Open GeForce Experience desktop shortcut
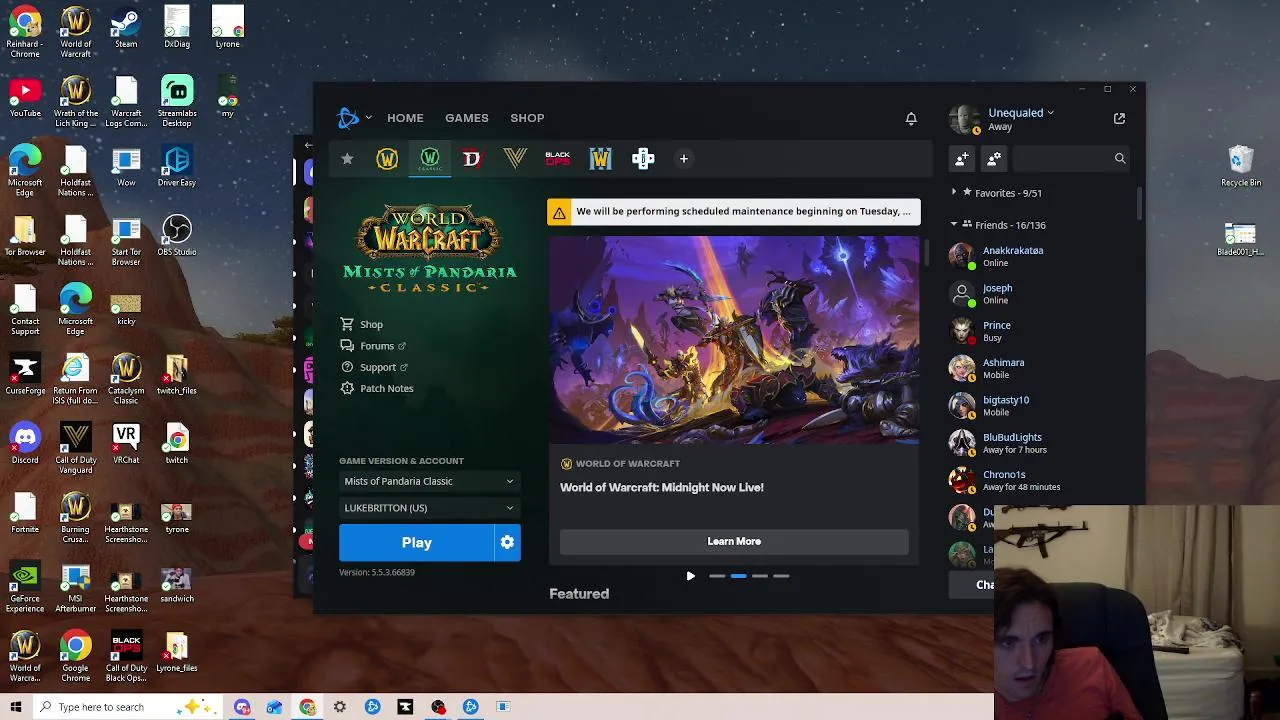The width and height of the screenshot is (1280, 720). tap(25, 588)
